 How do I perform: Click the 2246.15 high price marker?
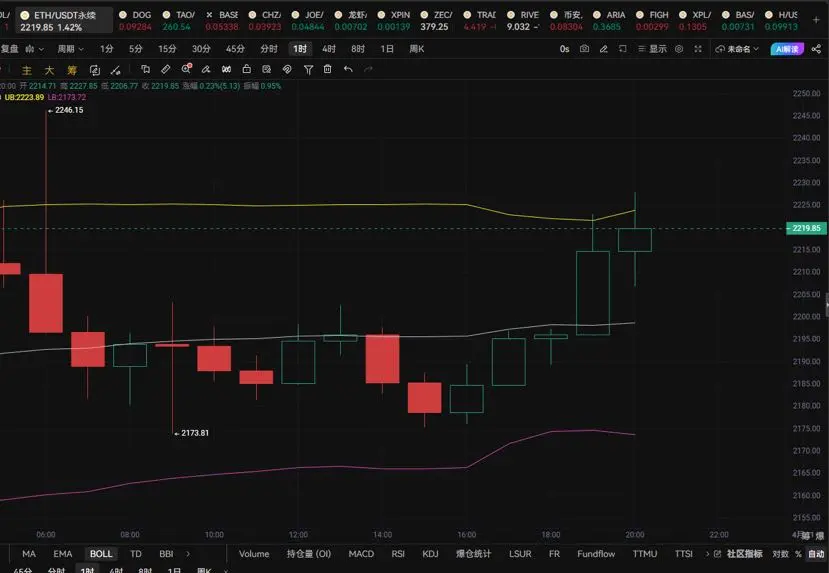[x=66, y=110]
